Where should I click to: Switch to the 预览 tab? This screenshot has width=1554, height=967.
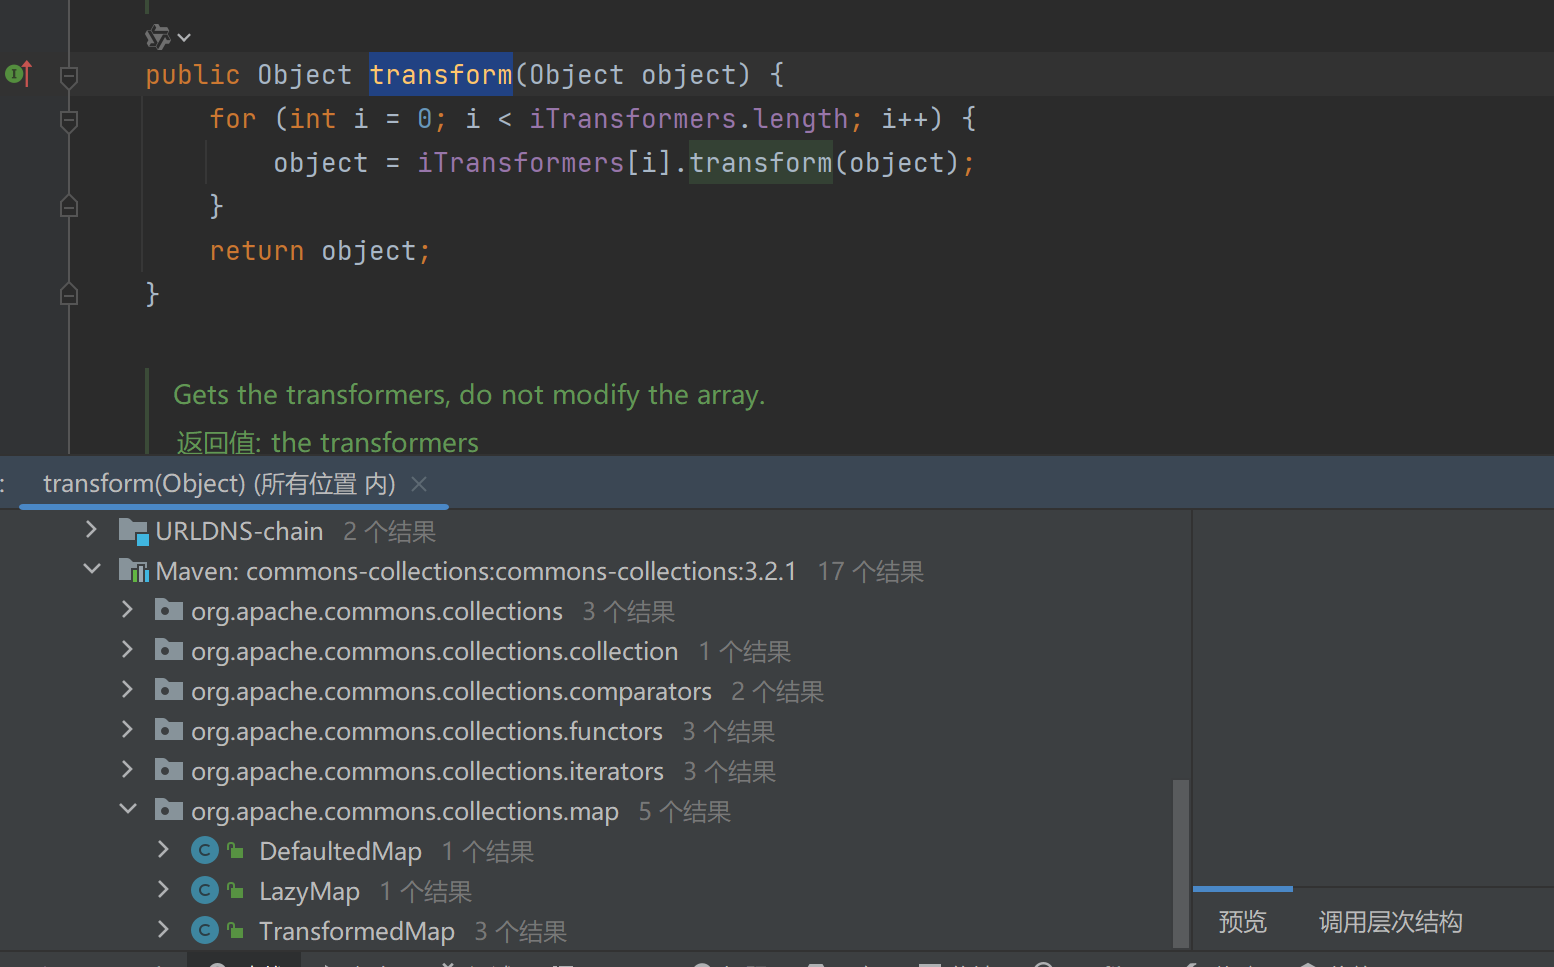(x=1243, y=921)
